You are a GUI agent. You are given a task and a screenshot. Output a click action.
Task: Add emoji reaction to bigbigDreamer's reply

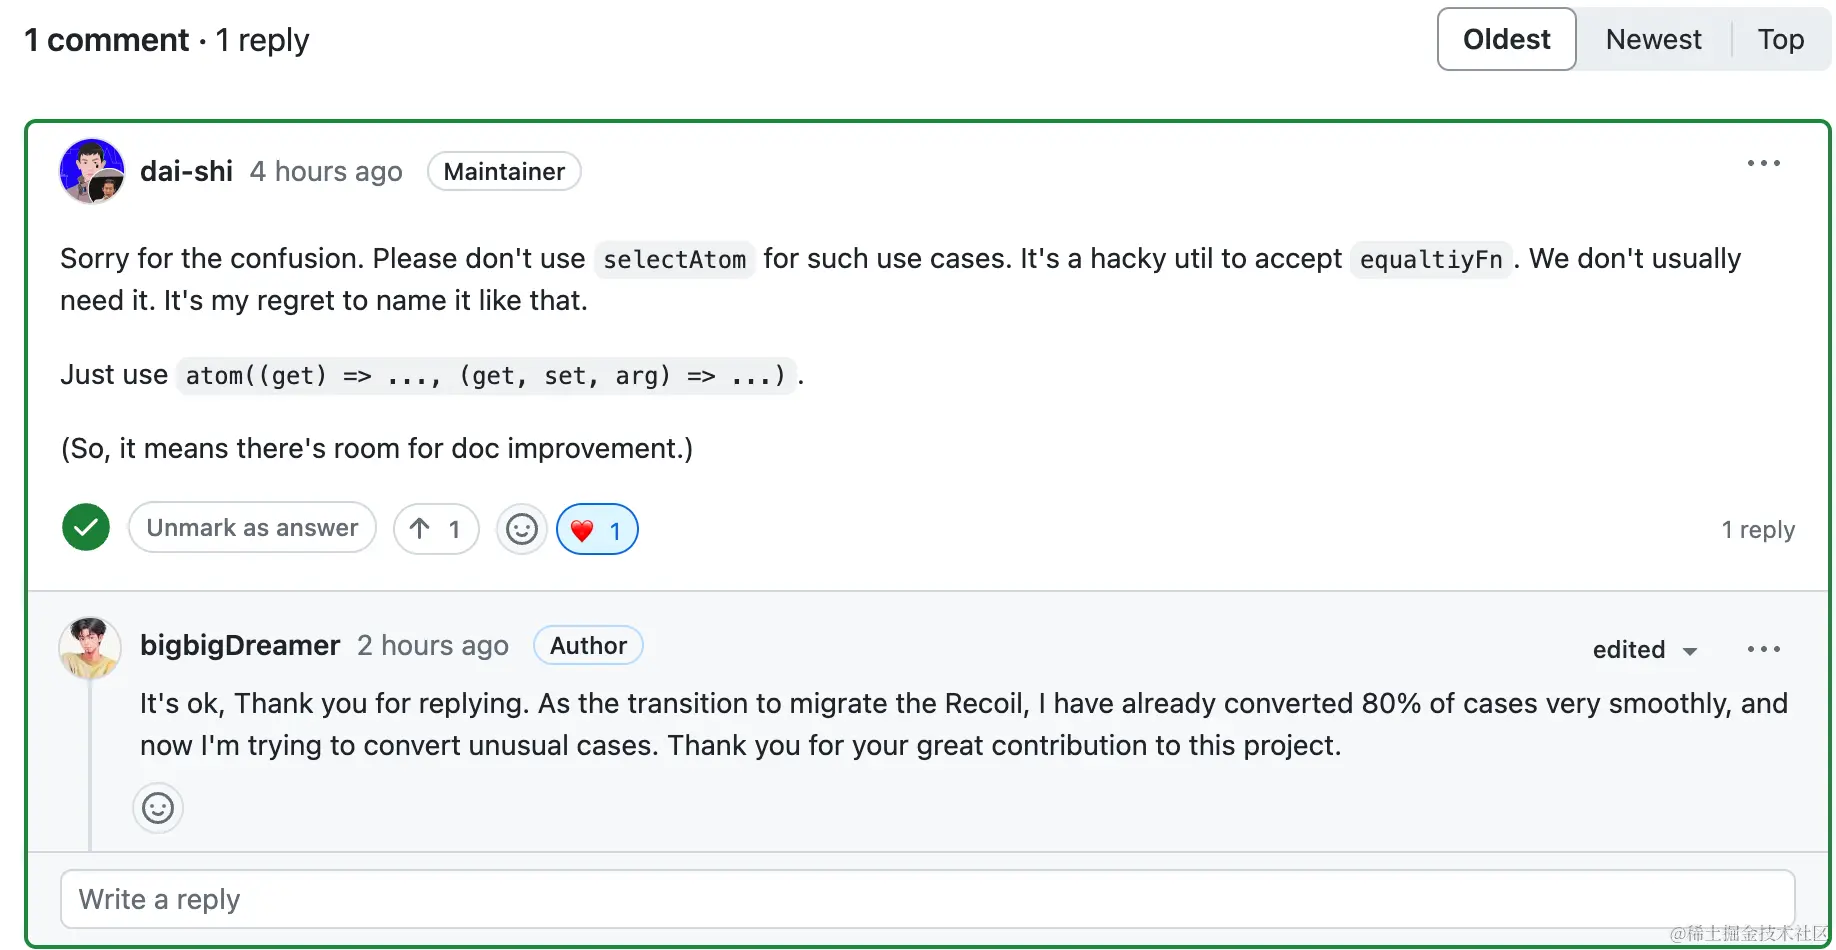(x=158, y=808)
